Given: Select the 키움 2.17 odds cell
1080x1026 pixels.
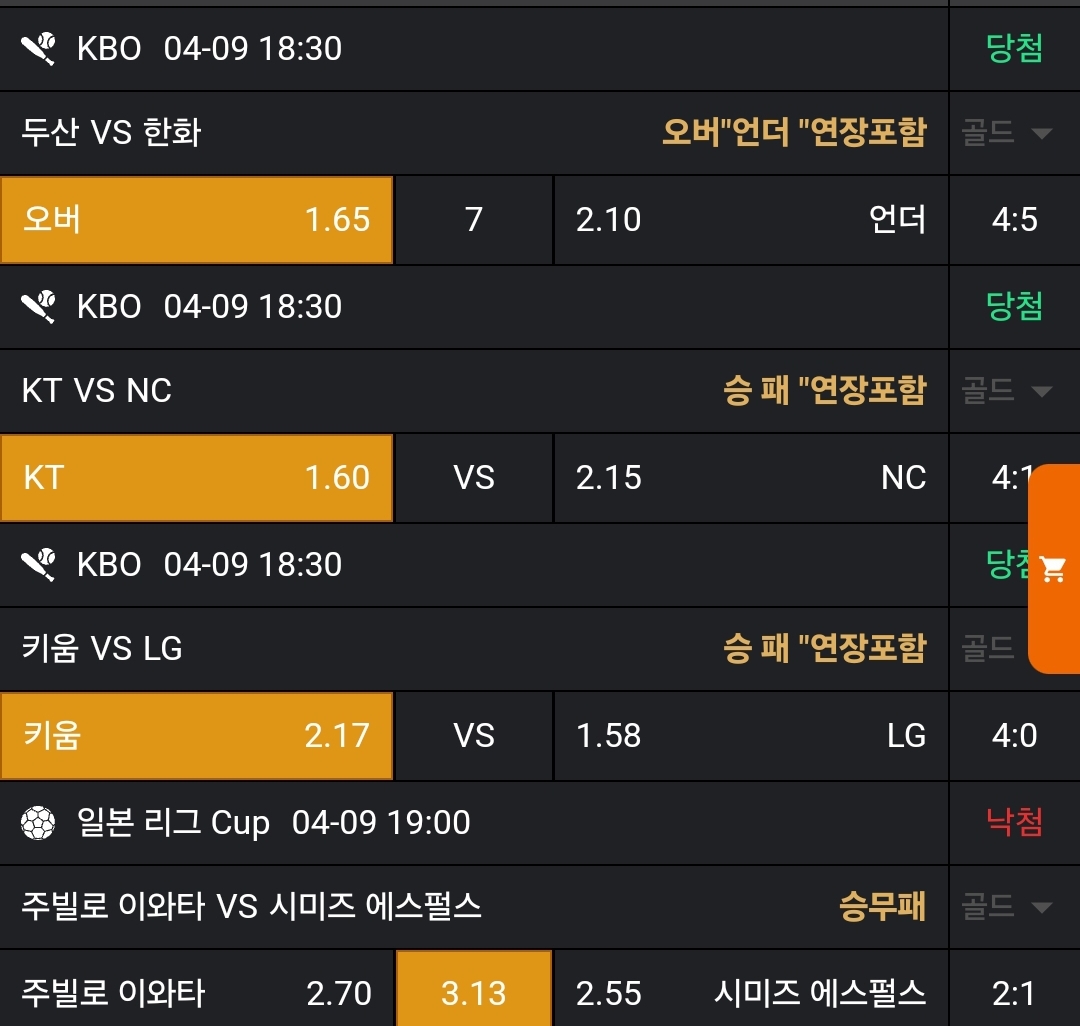Looking at the screenshot, I should pyautogui.click(x=196, y=736).
